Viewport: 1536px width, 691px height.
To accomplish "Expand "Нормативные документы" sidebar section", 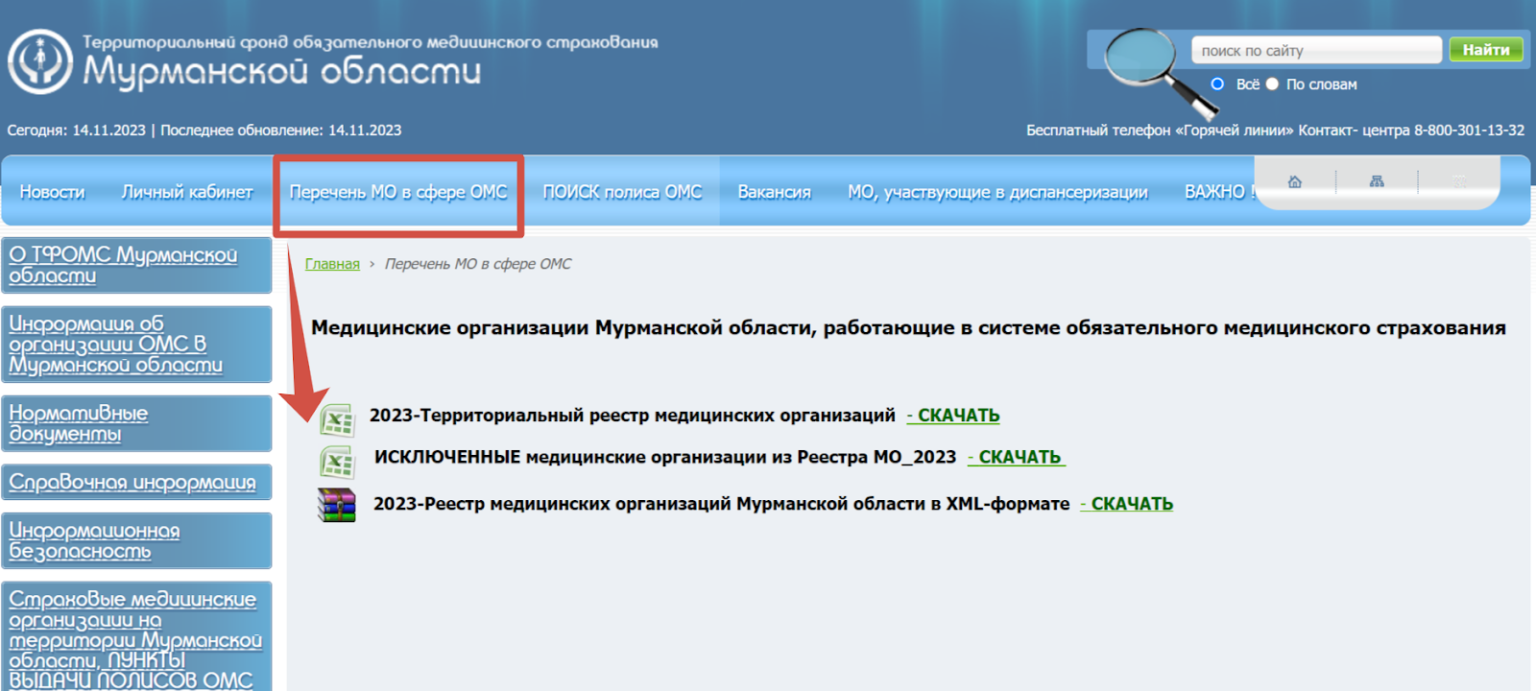I will click(78, 424).
